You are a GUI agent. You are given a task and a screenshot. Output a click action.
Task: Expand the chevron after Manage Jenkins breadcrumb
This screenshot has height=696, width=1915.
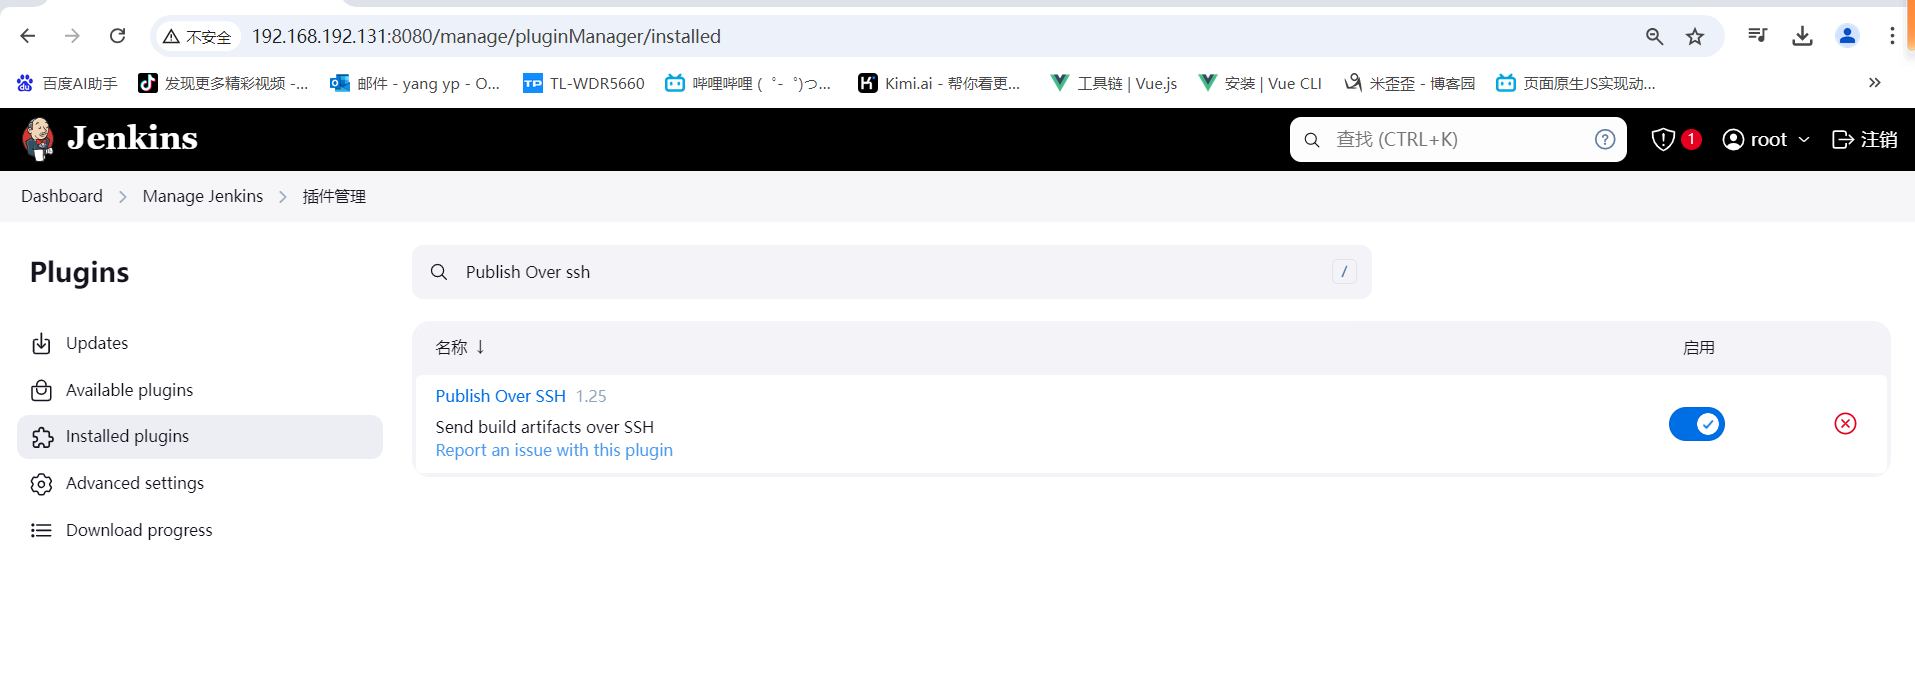283,197
